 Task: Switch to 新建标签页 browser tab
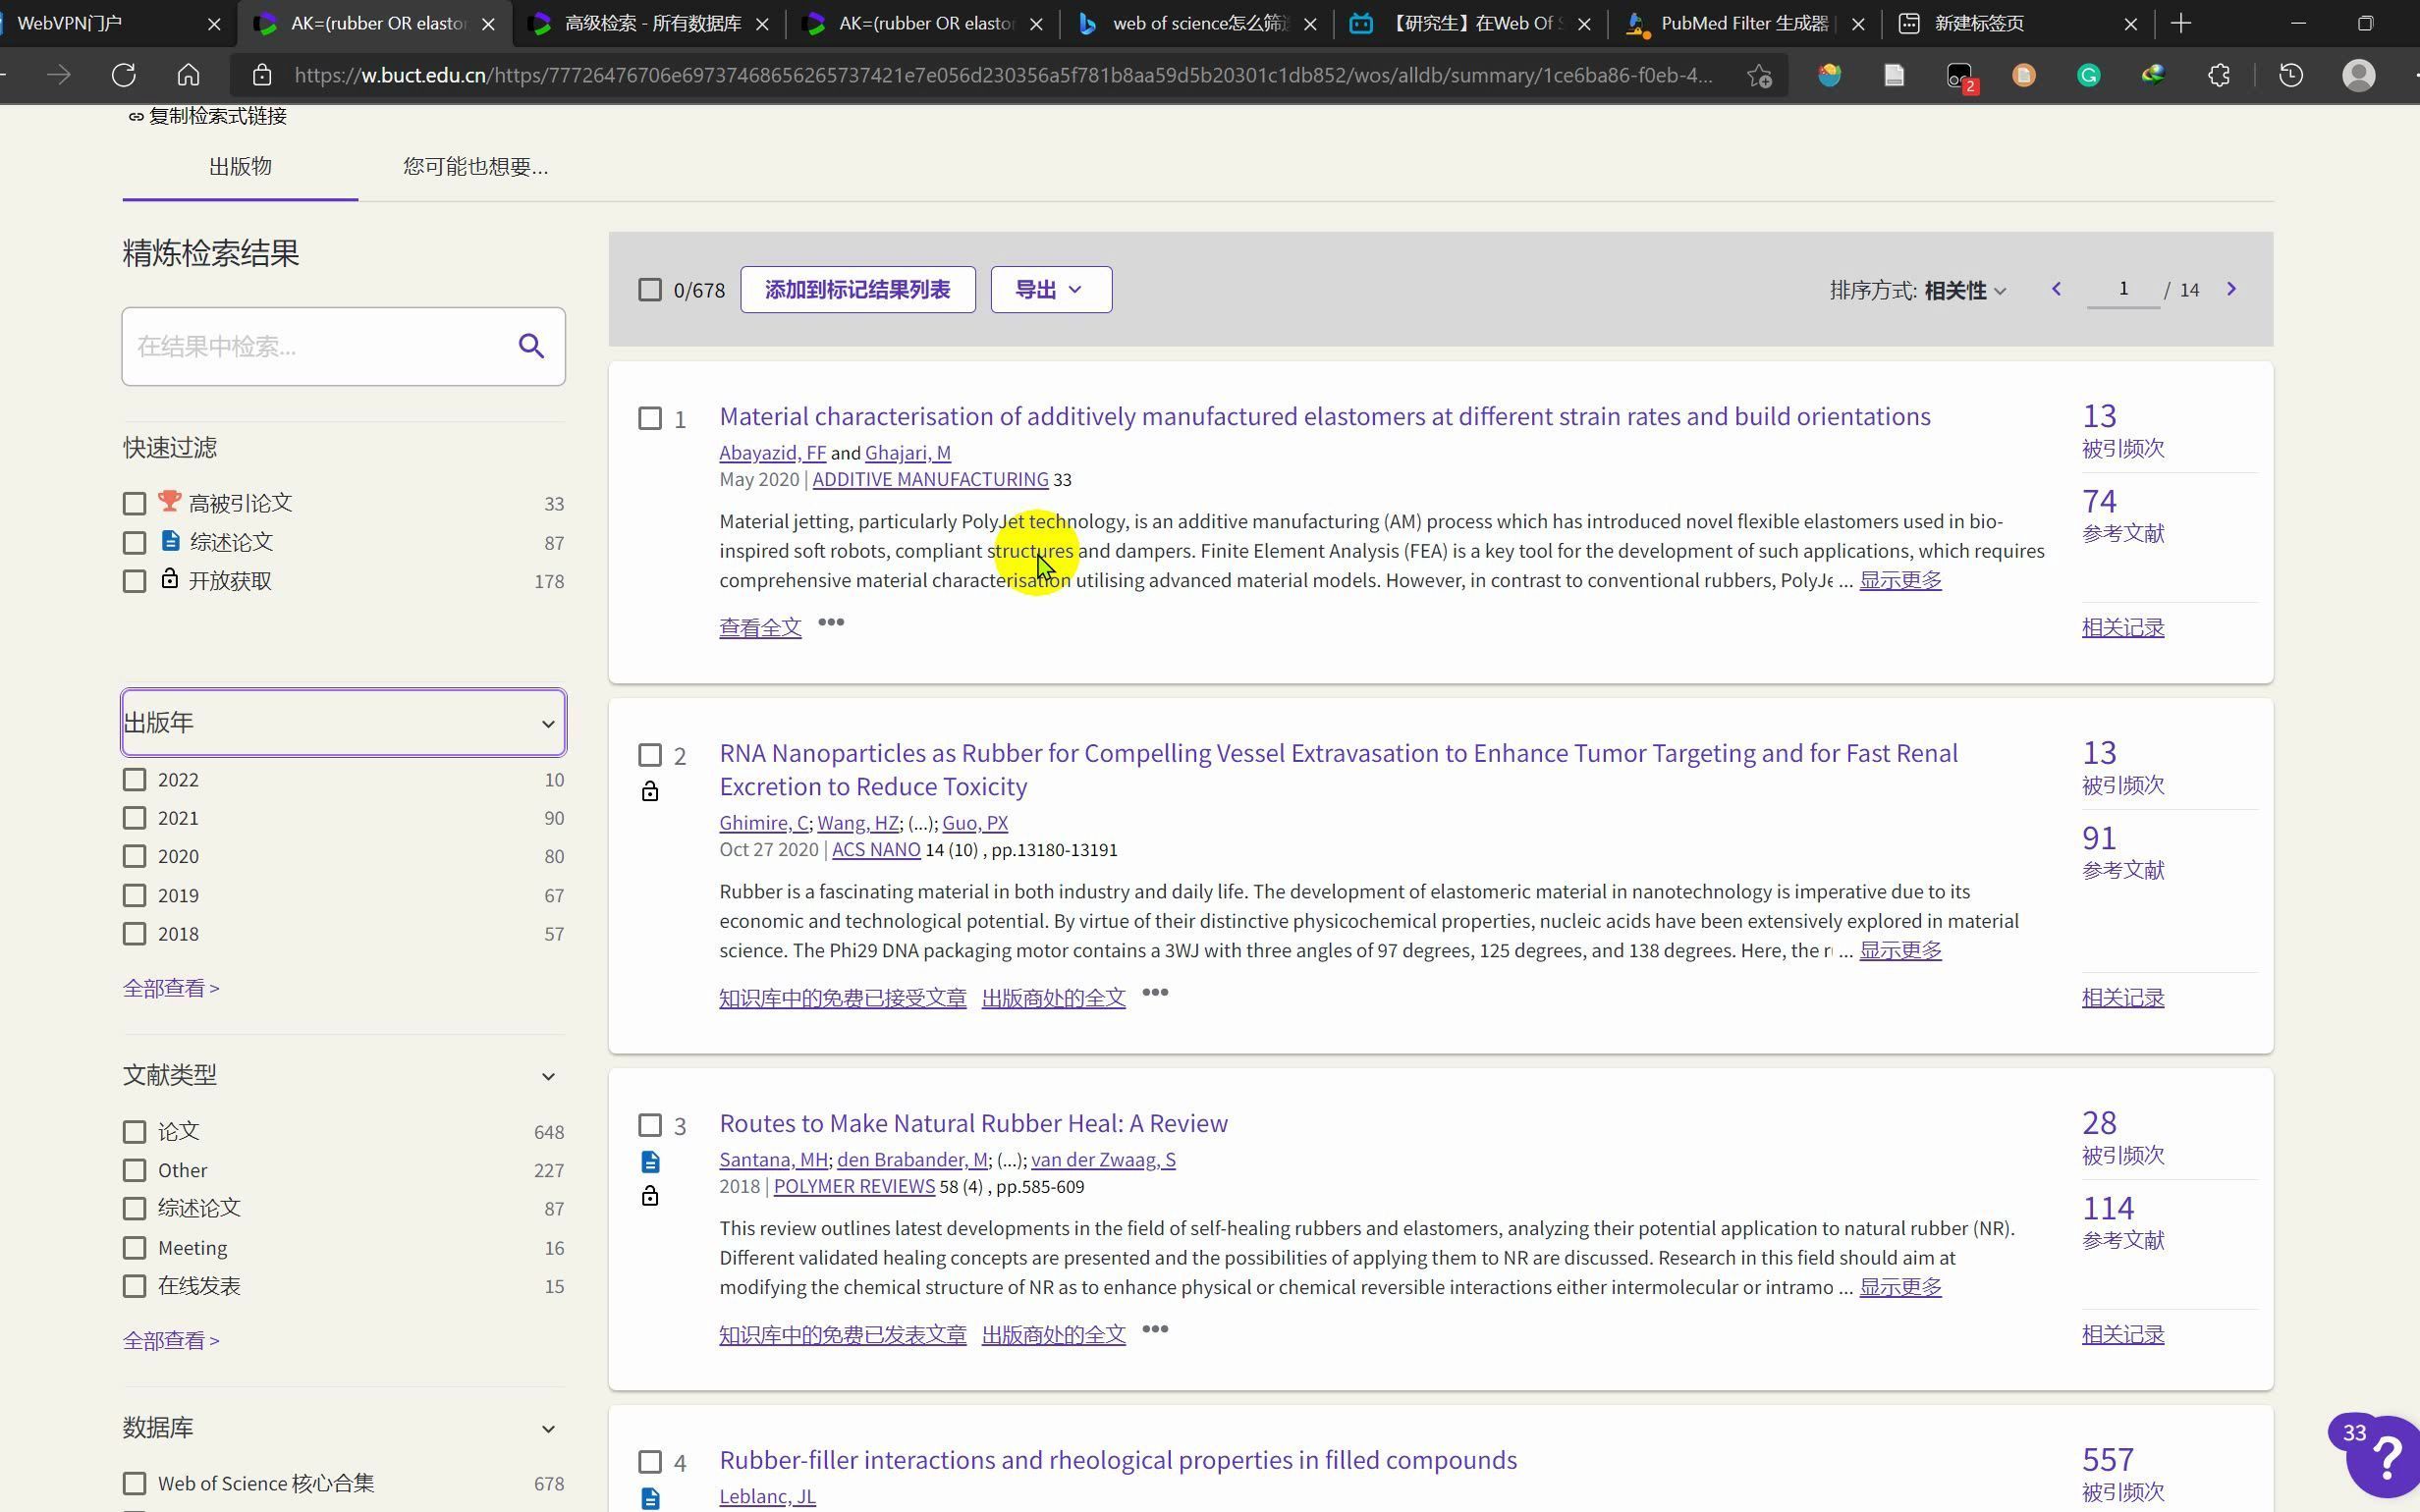coord(2018,23)
